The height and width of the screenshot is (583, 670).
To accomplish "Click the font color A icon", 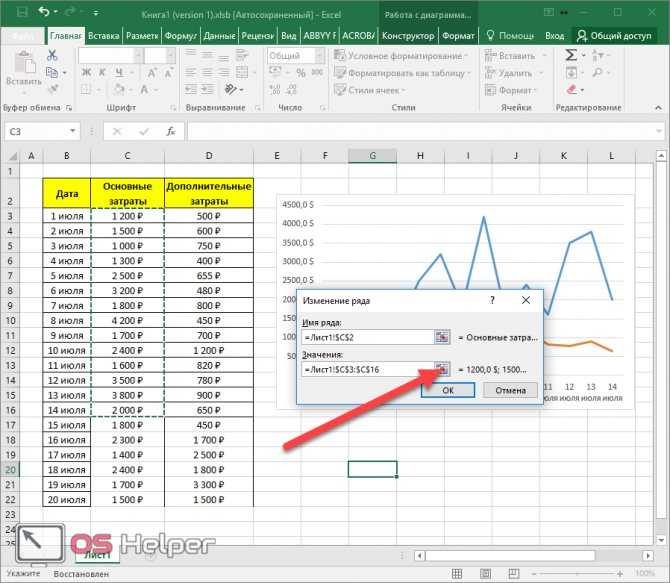I will coord(144,90).
